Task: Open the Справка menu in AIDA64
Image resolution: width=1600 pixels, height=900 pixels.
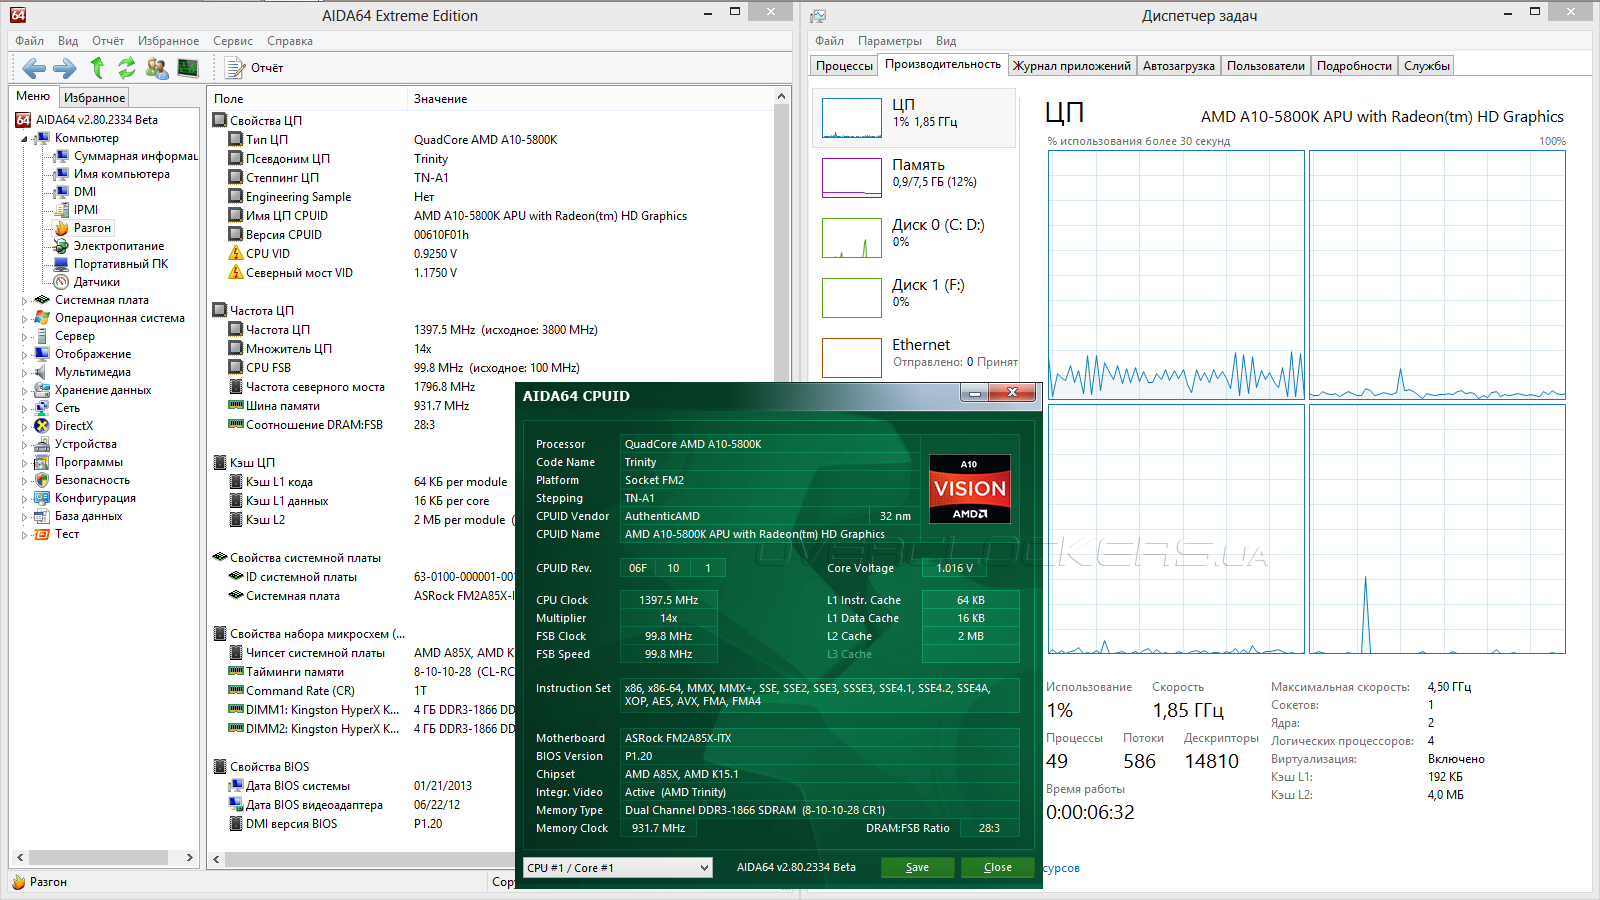Action: (290, 41)
